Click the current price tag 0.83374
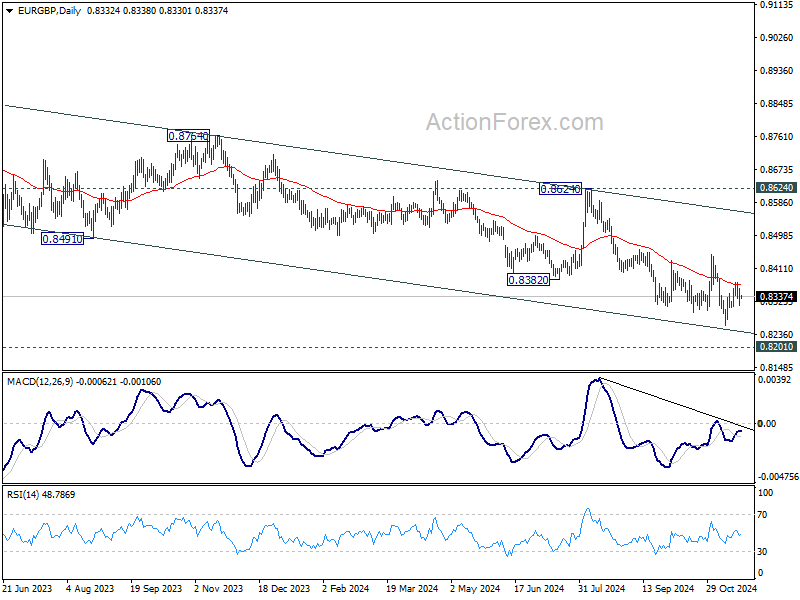The width and height of the screenshot is (800, 600). (x=777, y=297)
